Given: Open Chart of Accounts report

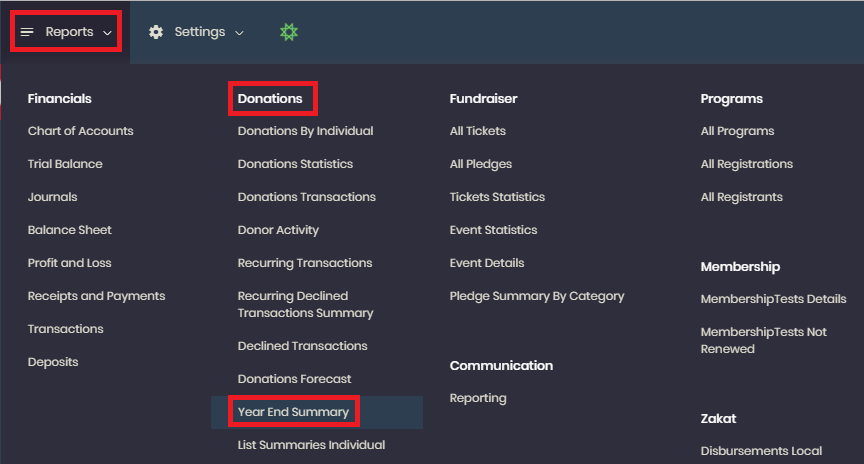Looking at the screenshot, I should [80, 131].
